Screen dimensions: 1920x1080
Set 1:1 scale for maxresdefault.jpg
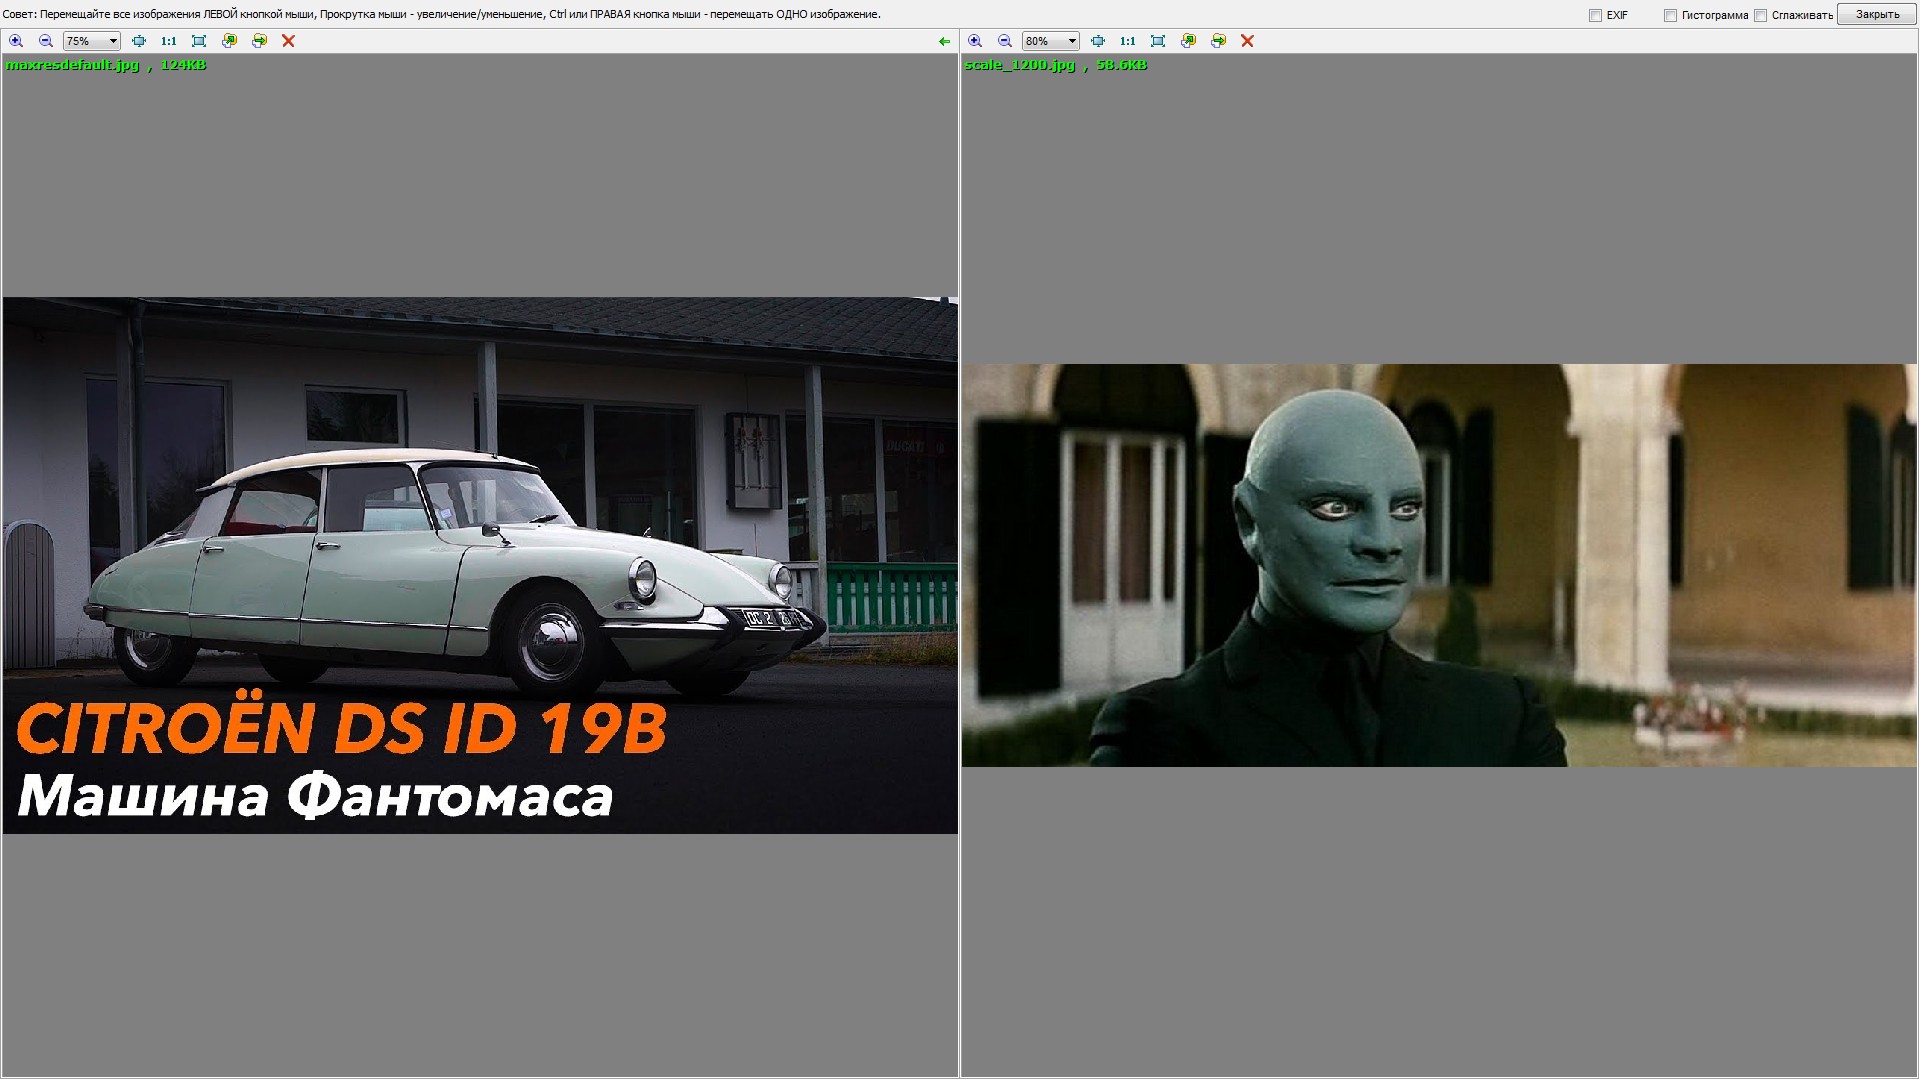(x=169, y=41)
